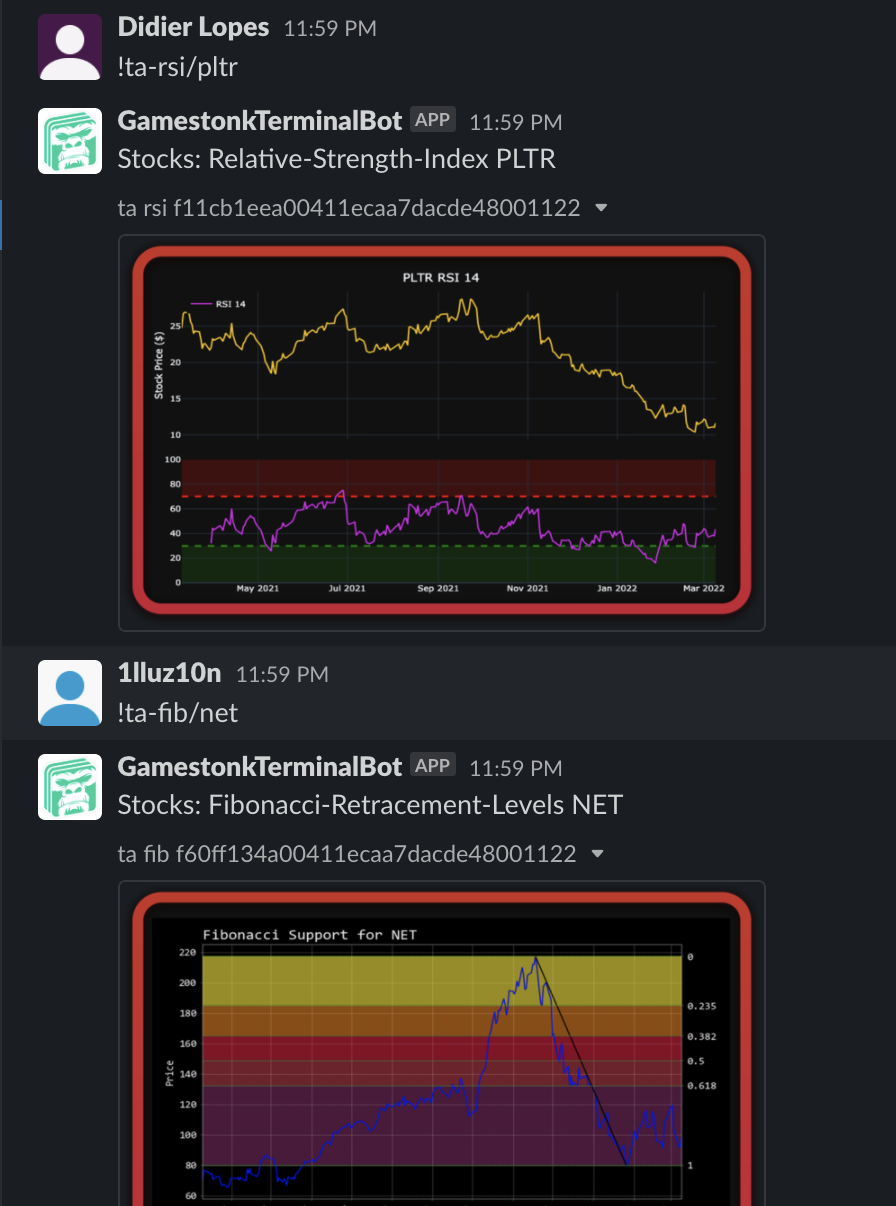Click the 1lluz10n username
This screenshot has height=1206, width=896.
point(169,673)
